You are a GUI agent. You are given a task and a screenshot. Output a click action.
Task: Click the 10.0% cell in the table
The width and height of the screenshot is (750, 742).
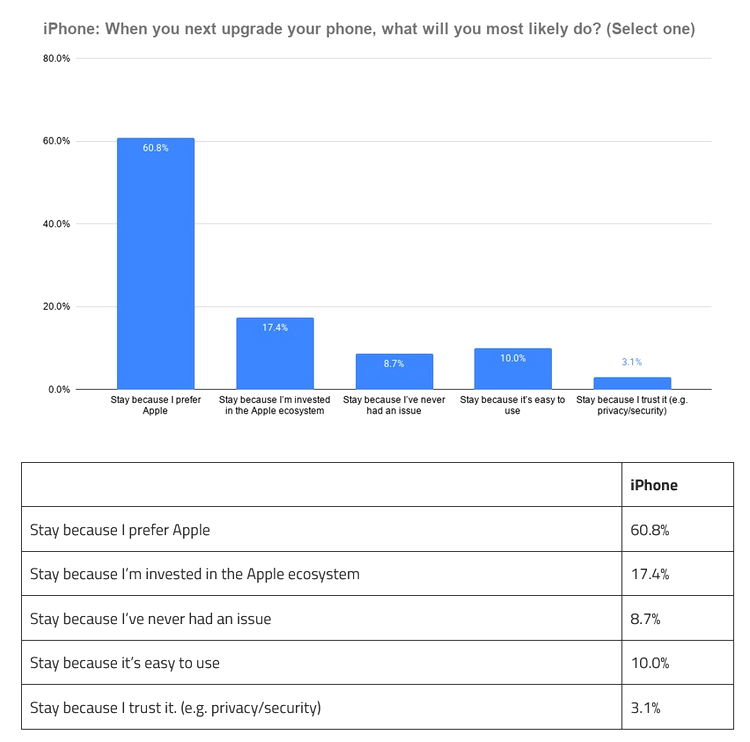click(x=649, y=663)
